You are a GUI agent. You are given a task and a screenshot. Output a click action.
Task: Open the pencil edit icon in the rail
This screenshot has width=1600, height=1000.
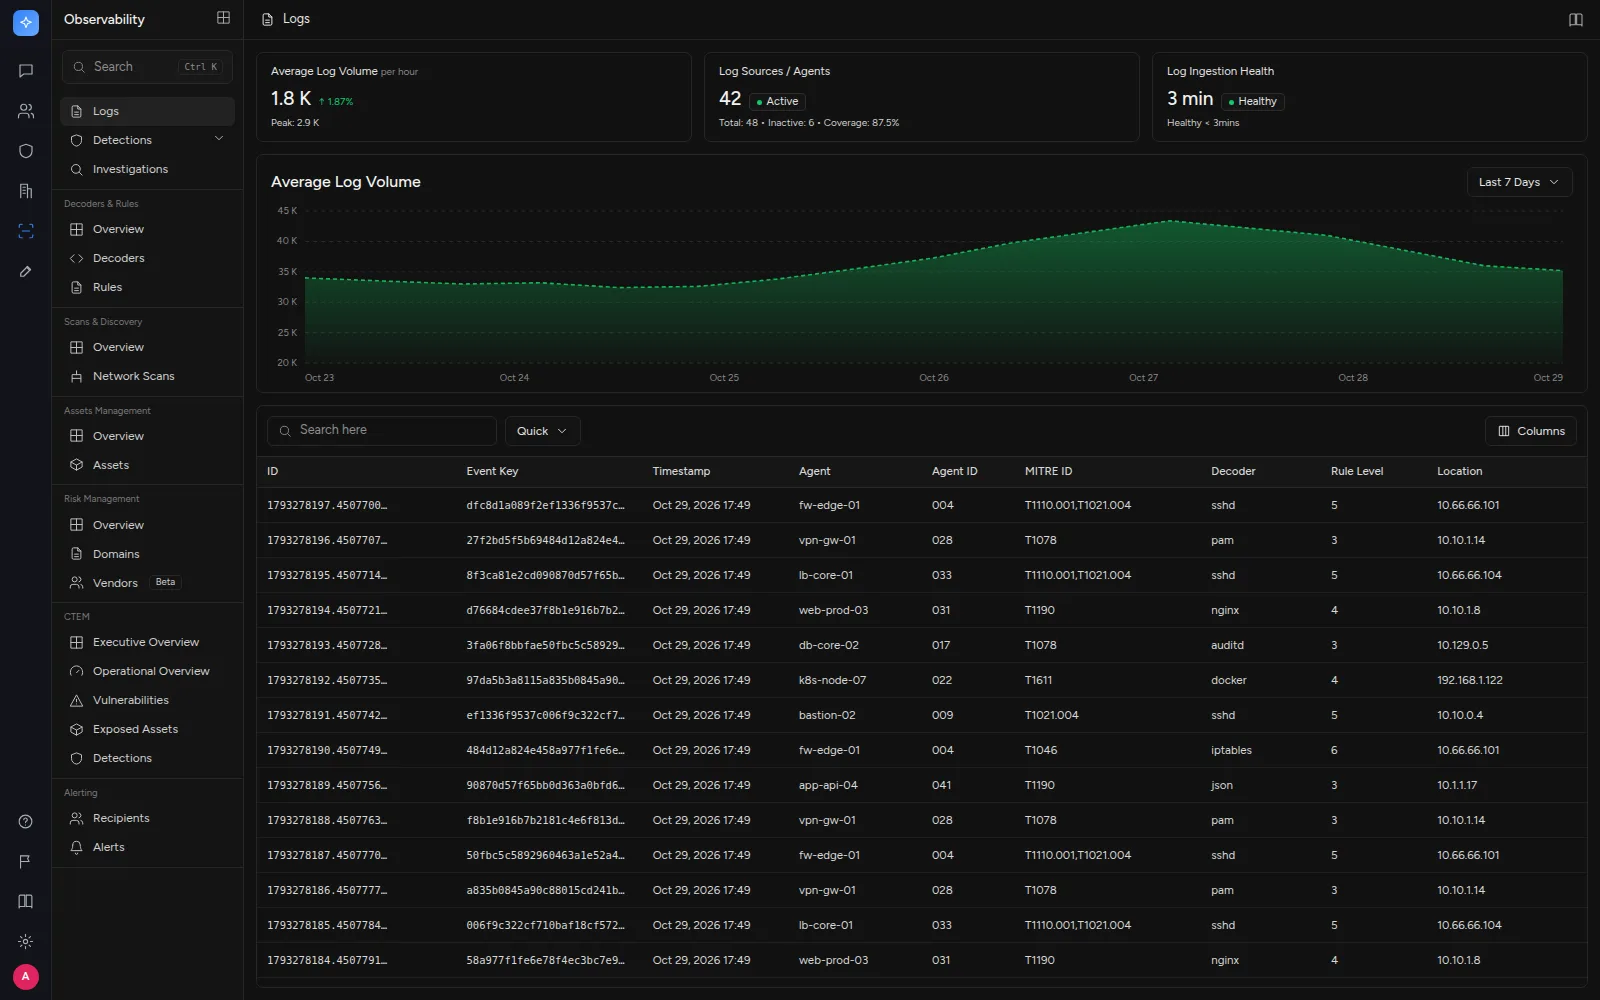[x=26, y=271]
